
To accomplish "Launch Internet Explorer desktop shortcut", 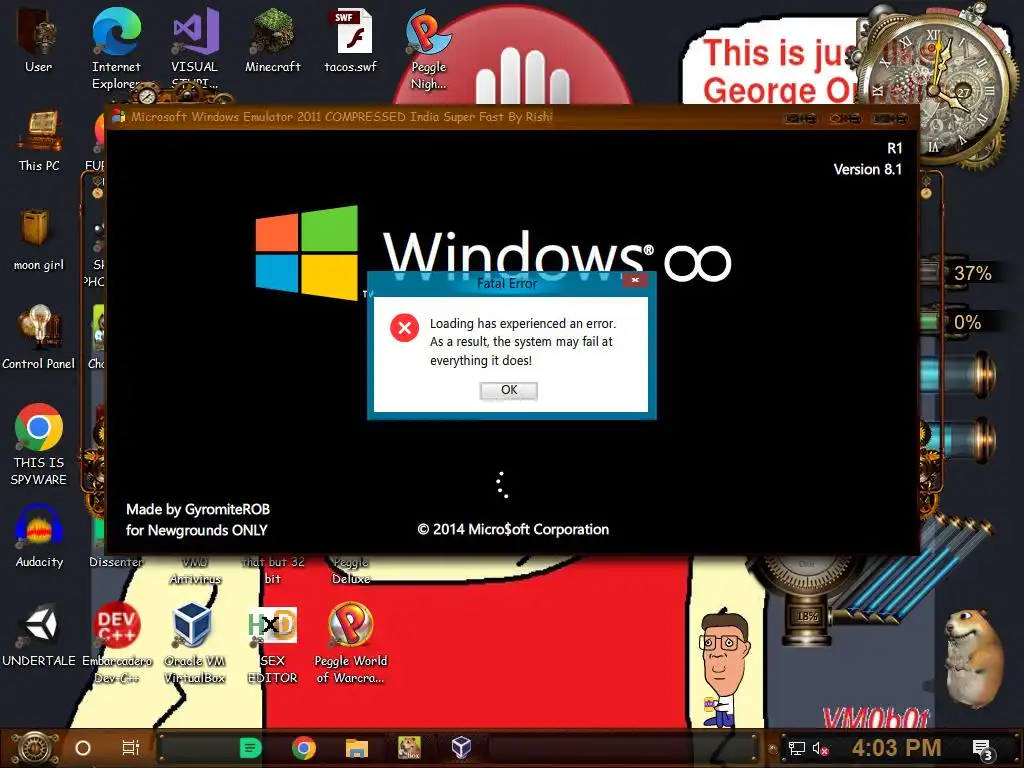I will 116,47.
